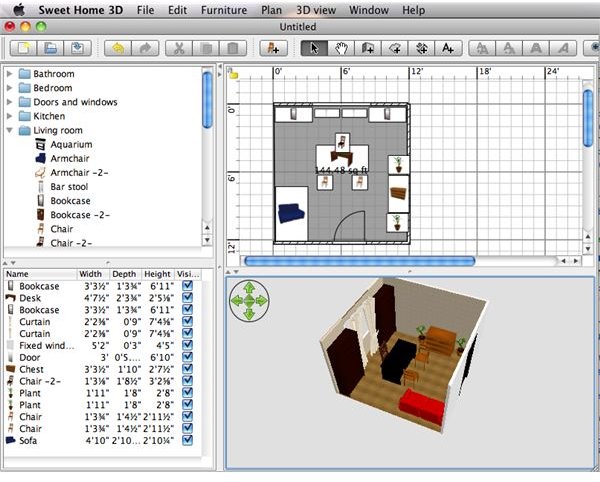Open the File menu
The width and height of the screenshot is (600, 482).
(145, 10)
